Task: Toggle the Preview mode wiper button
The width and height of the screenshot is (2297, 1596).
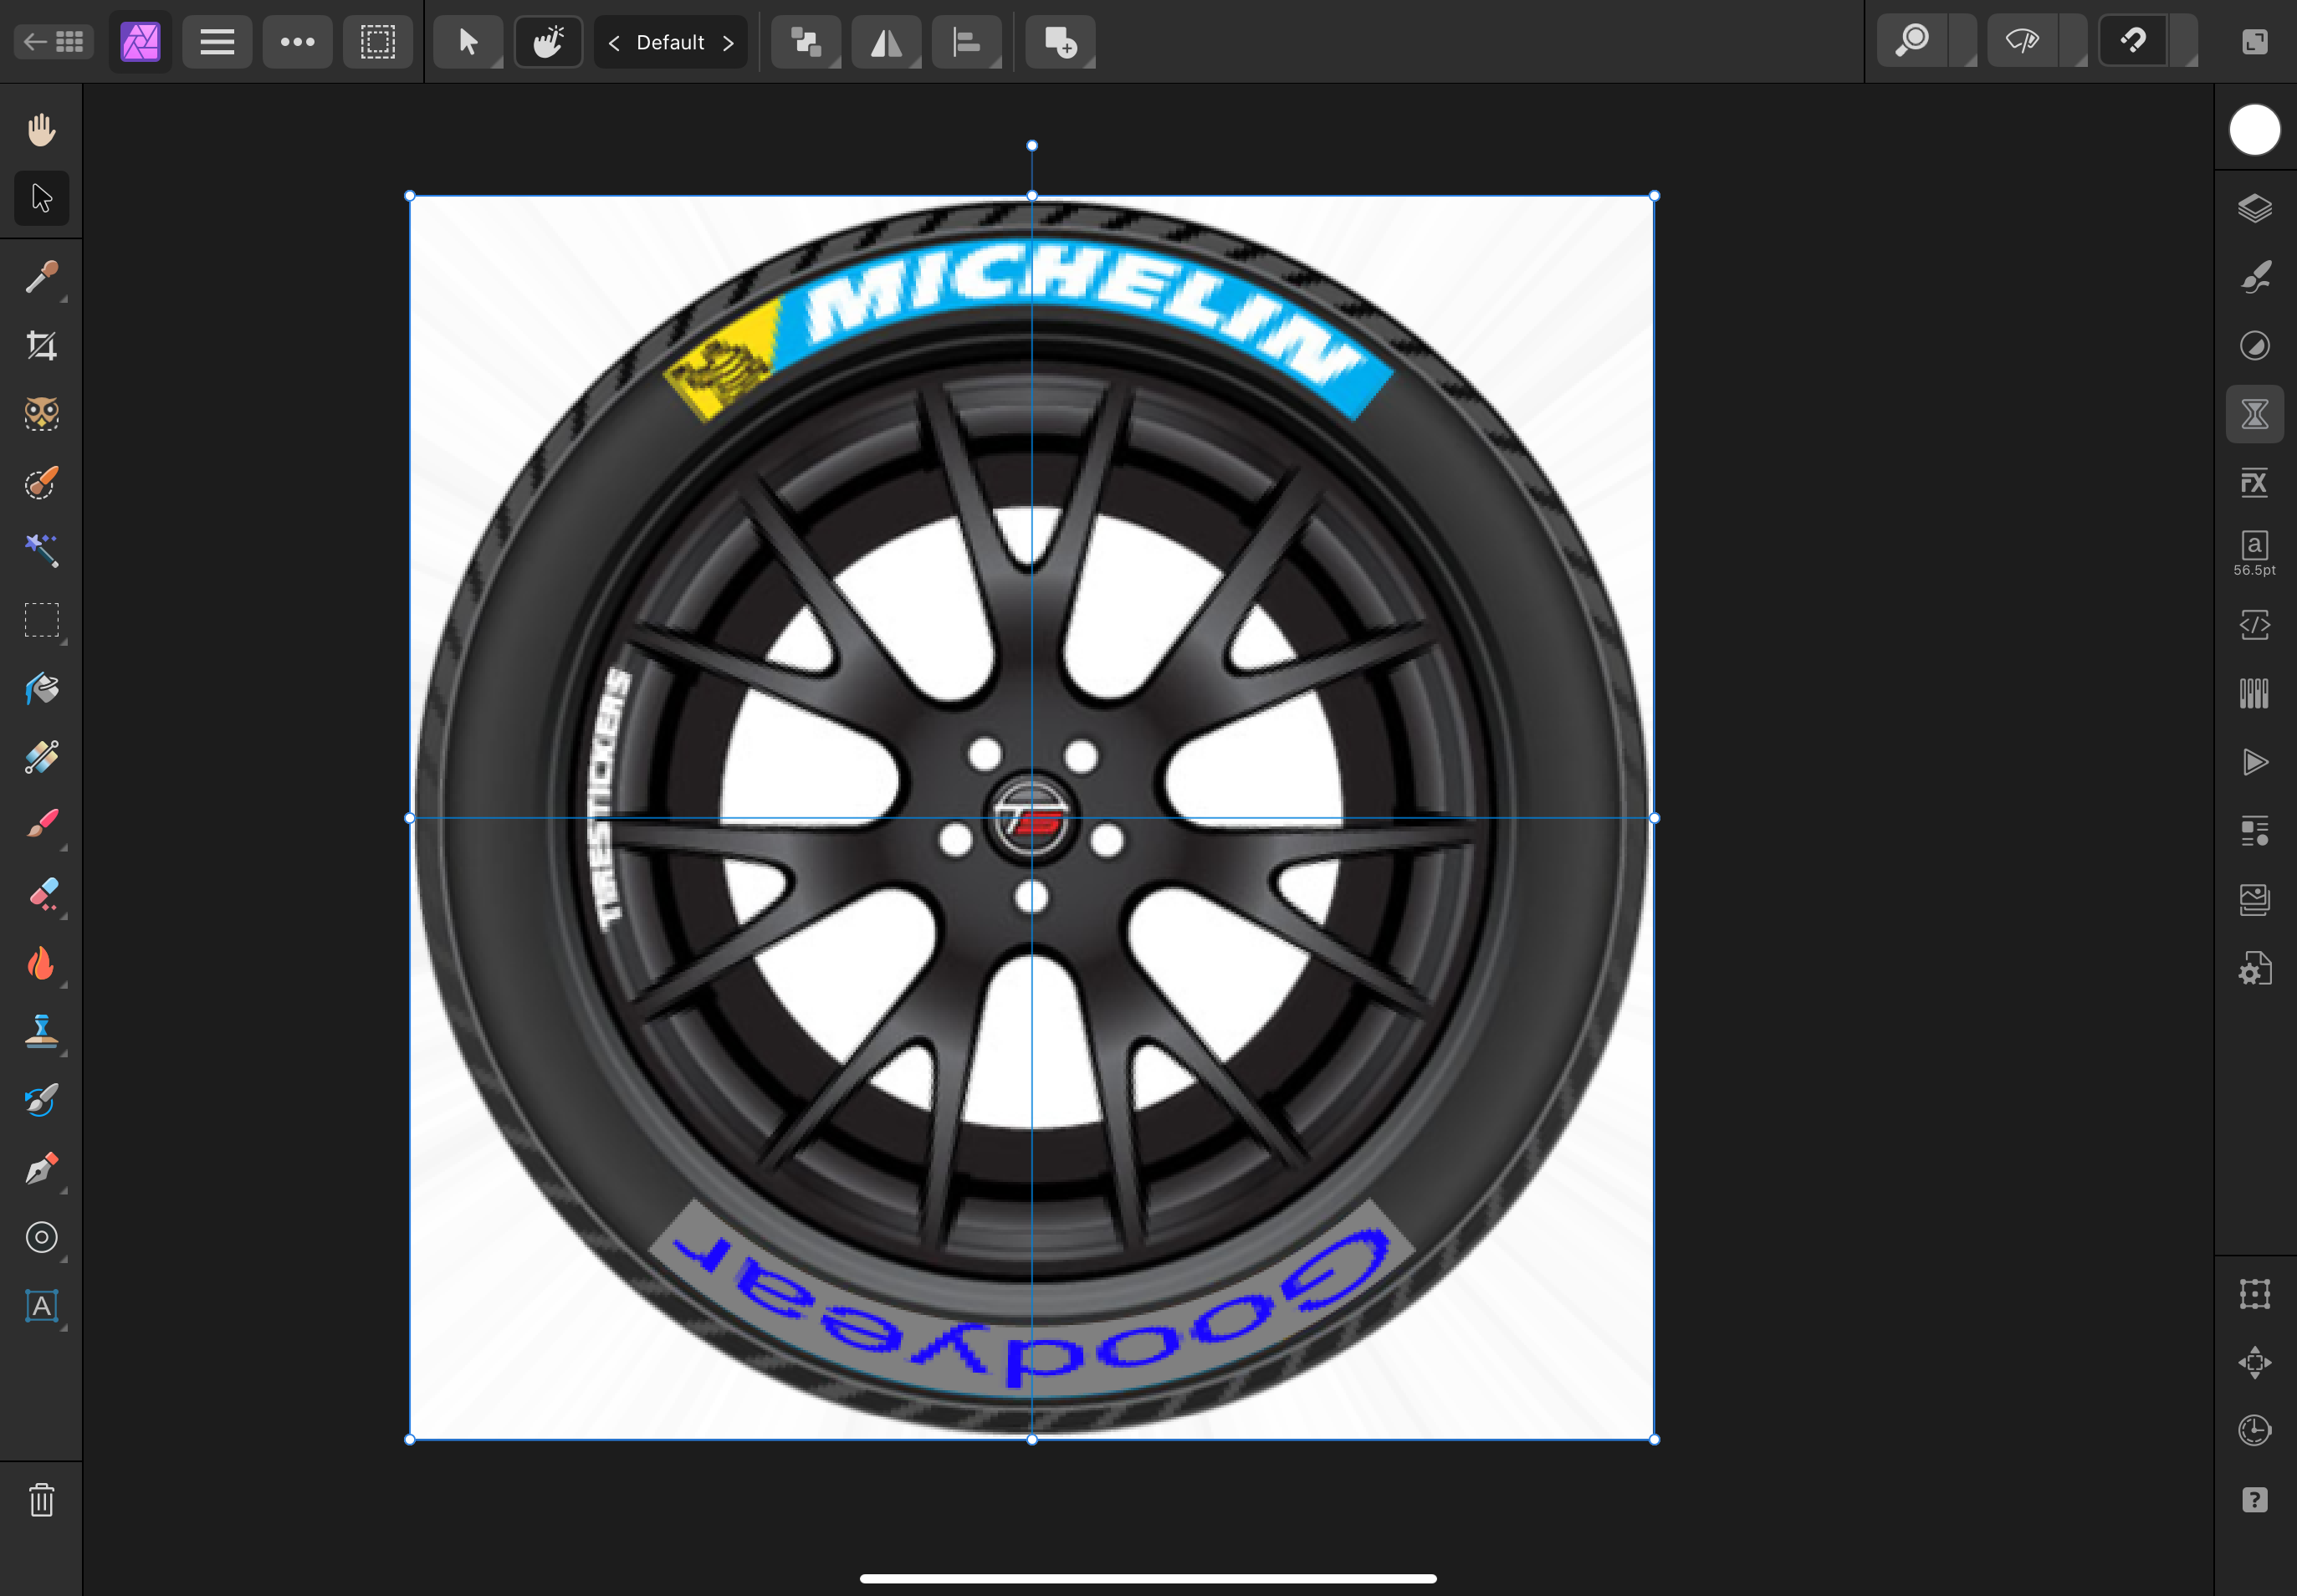Action: 2022,42
